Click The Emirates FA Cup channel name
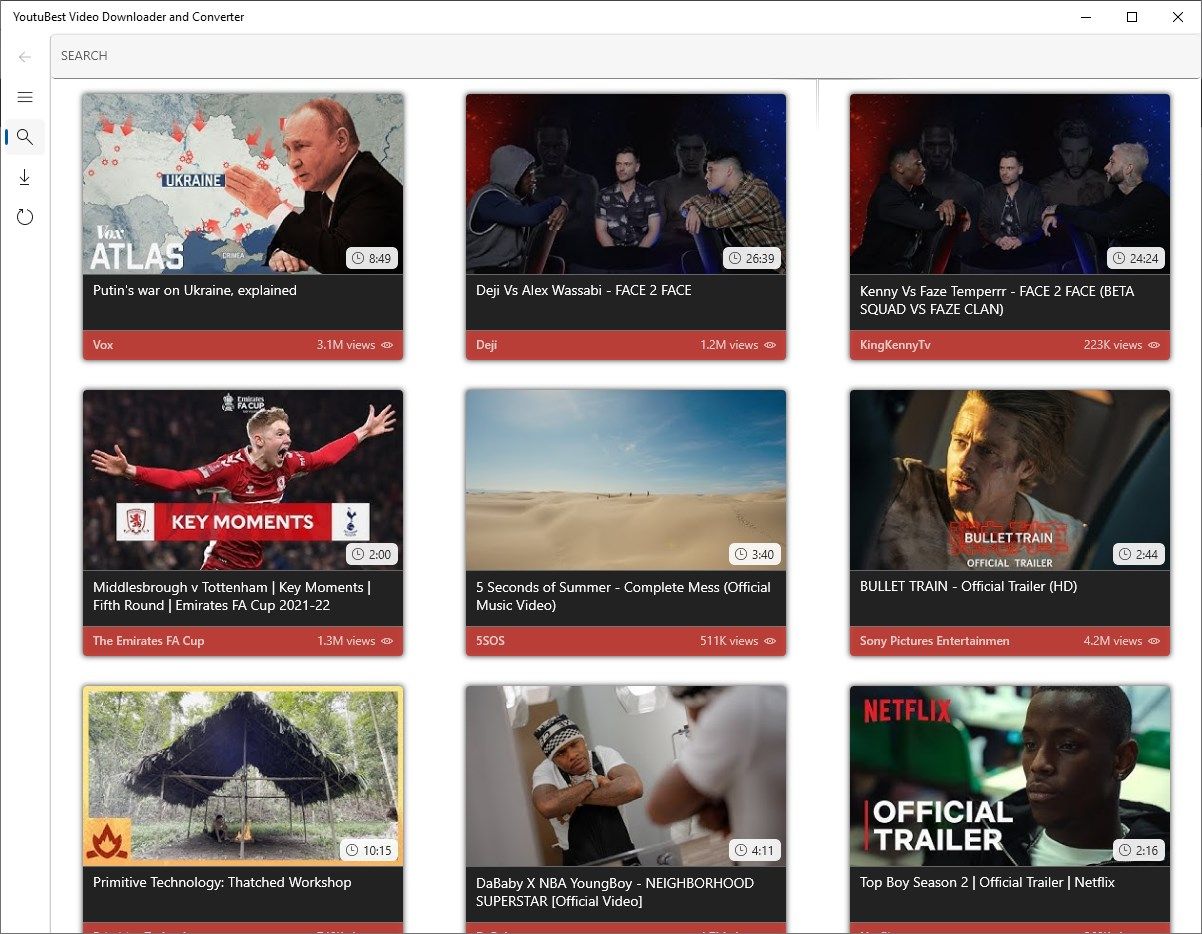The image size is (1202, 934). [148, 641]
